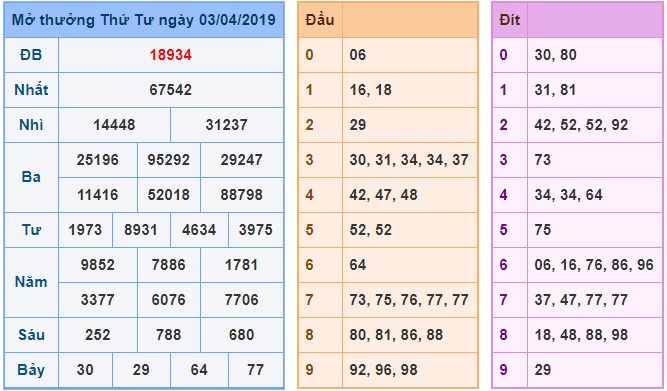Click the 'Sáu' prize label
The image size is (667, 391).
[x=31, y=334]
